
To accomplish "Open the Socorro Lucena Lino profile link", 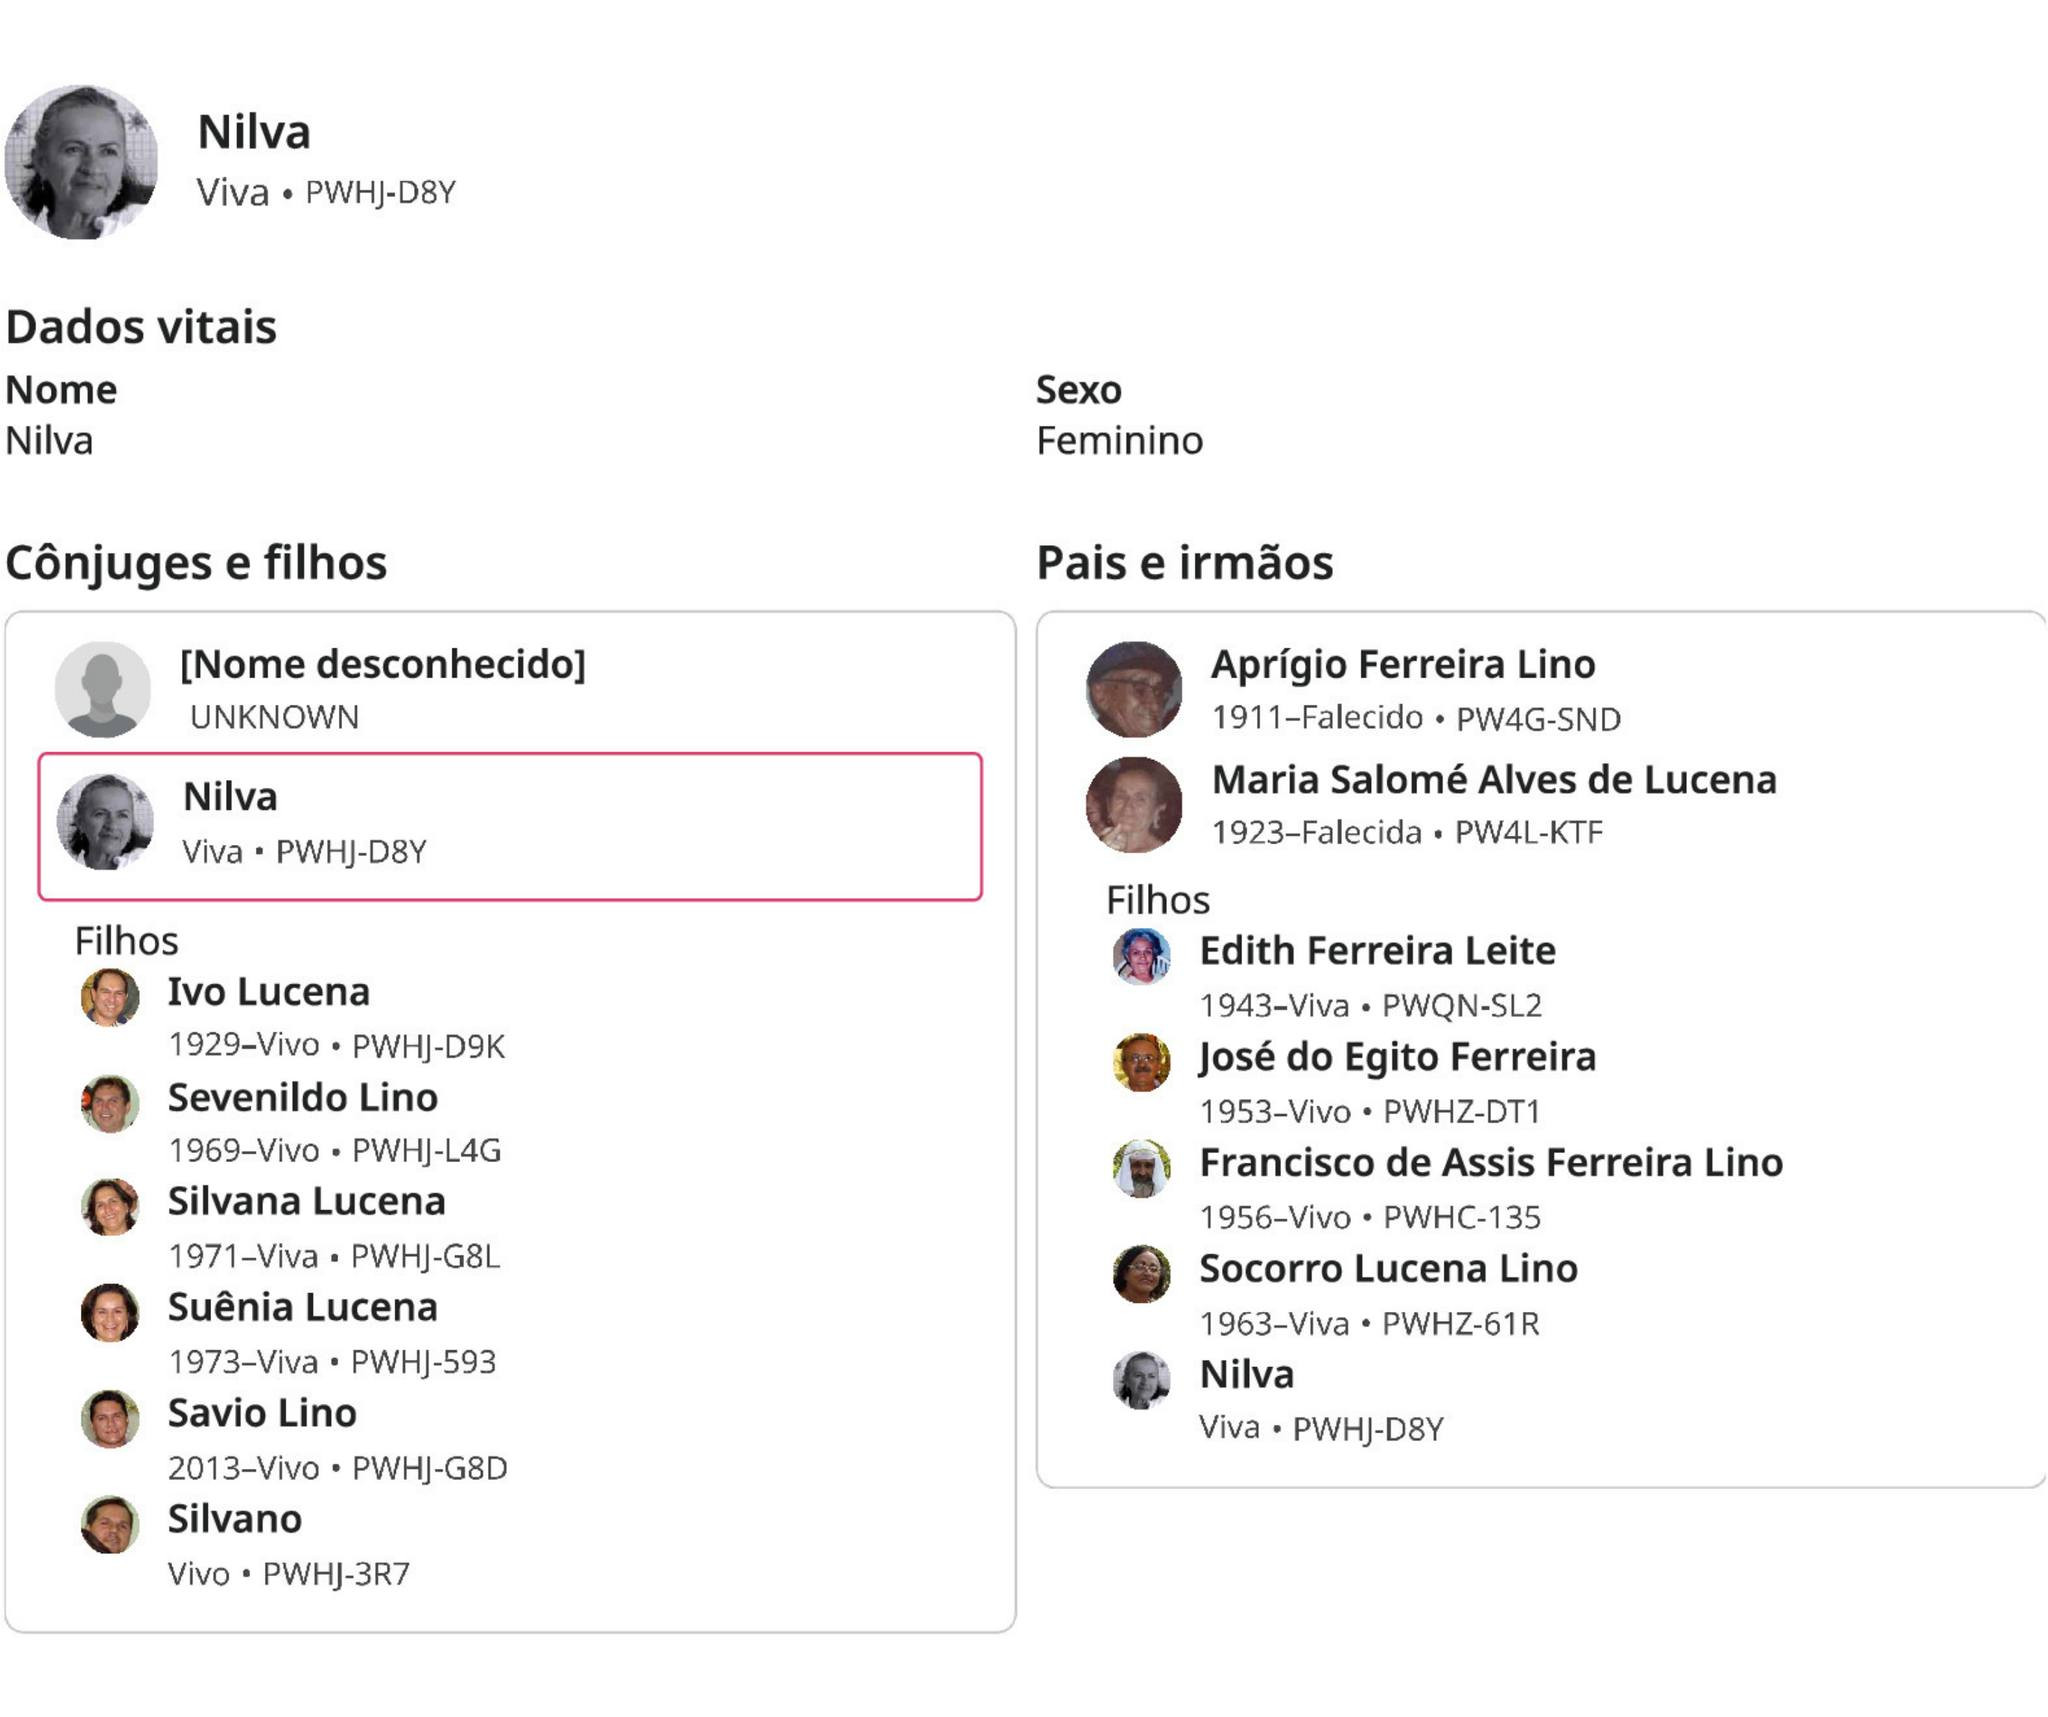I will [x=1388, y=1268].
